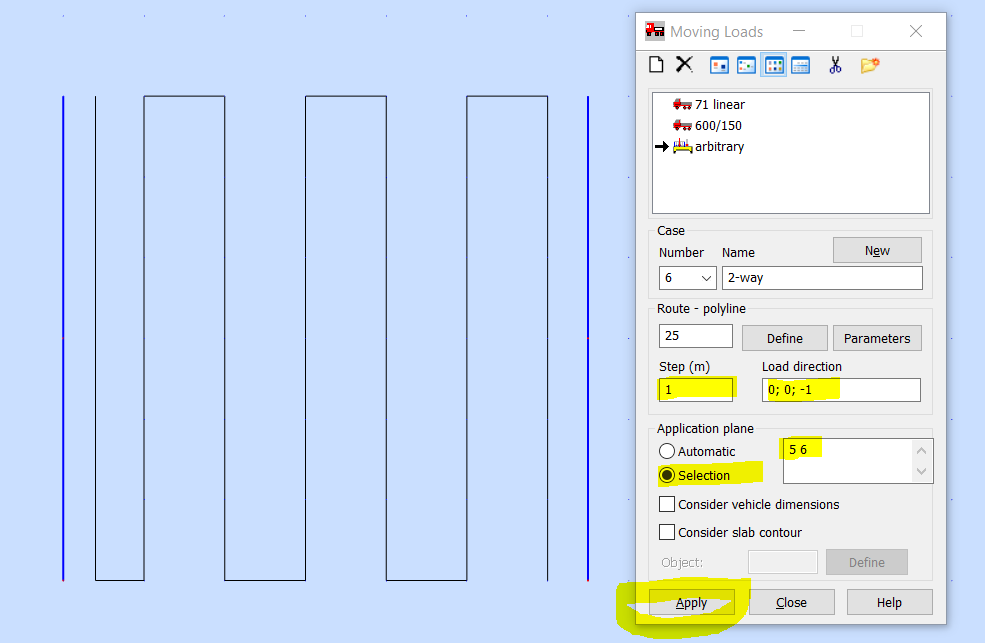The image size is (985, 643).
Task: Delete the selected load case with X icon
Action: (x=684, y=64)
